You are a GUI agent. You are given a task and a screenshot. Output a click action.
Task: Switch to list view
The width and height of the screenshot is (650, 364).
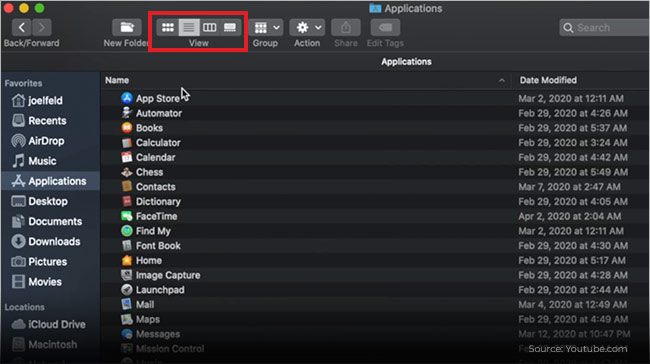click(x=189, y=28)
